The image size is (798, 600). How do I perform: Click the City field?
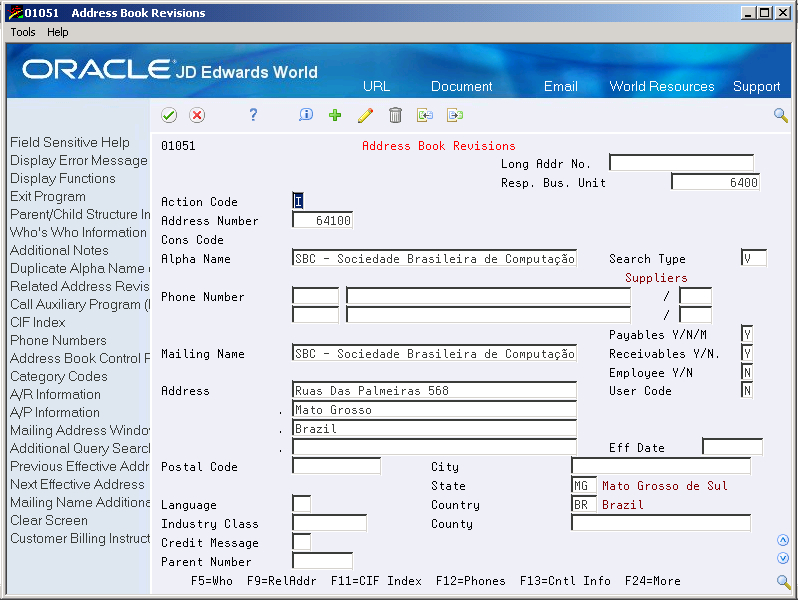661,466
